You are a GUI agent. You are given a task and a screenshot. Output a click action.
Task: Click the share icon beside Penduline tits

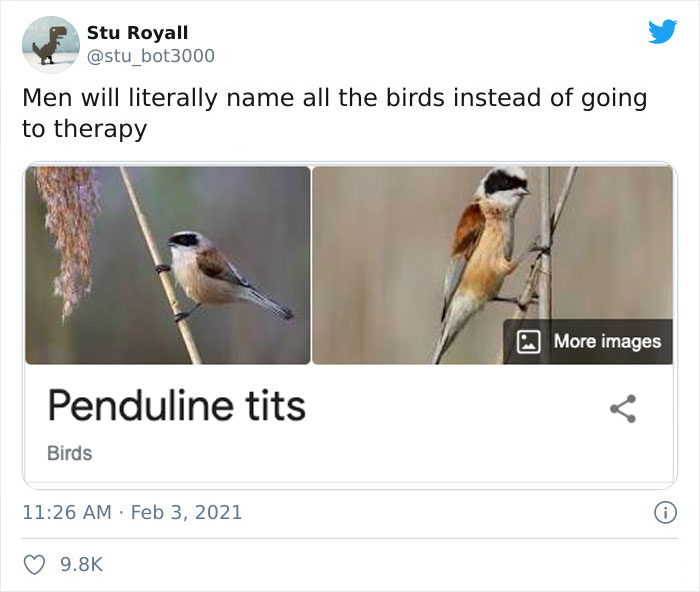tap(623, 407)
